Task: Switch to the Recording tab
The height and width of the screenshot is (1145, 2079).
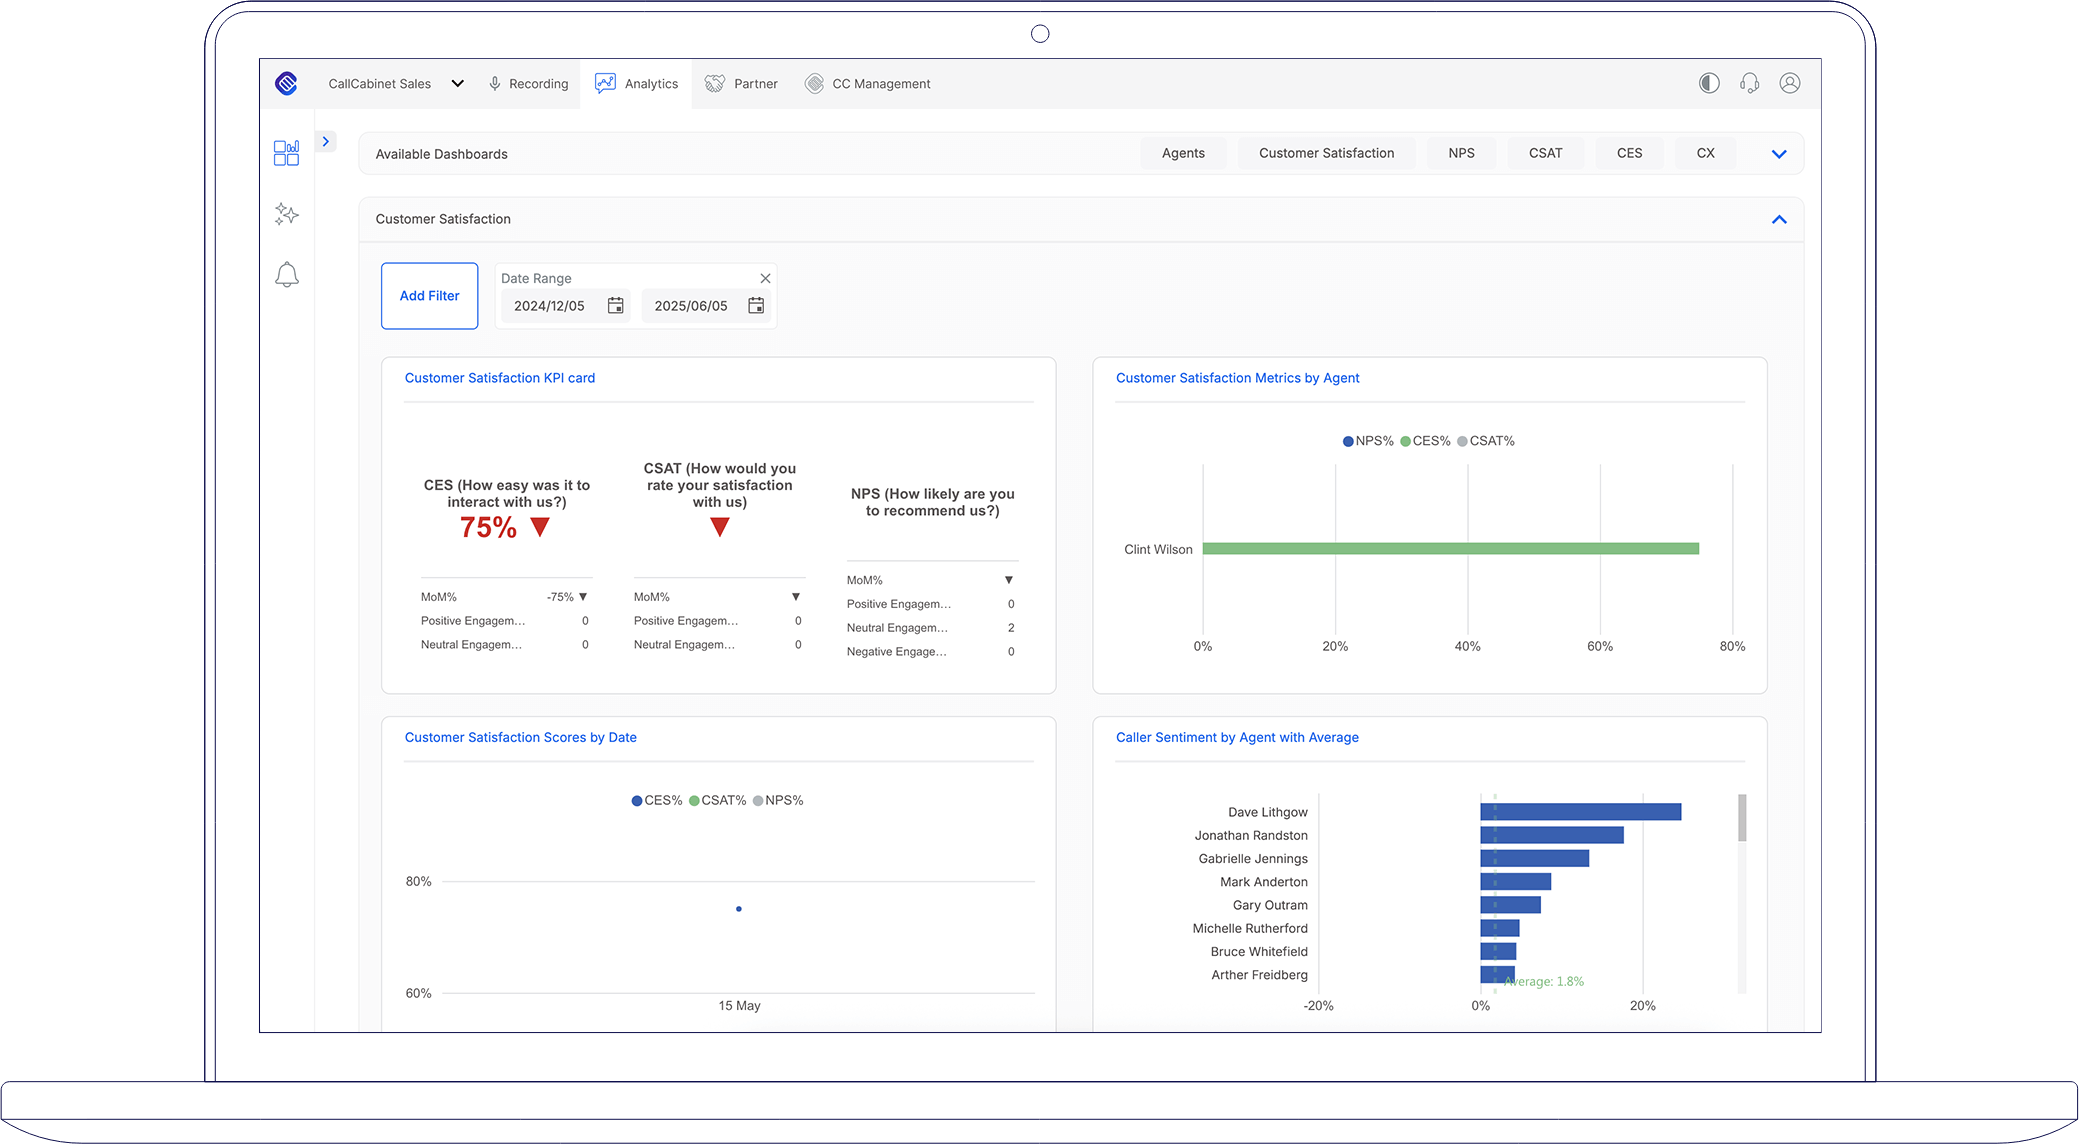Action: pyautogui.click(x=528, y=84)
